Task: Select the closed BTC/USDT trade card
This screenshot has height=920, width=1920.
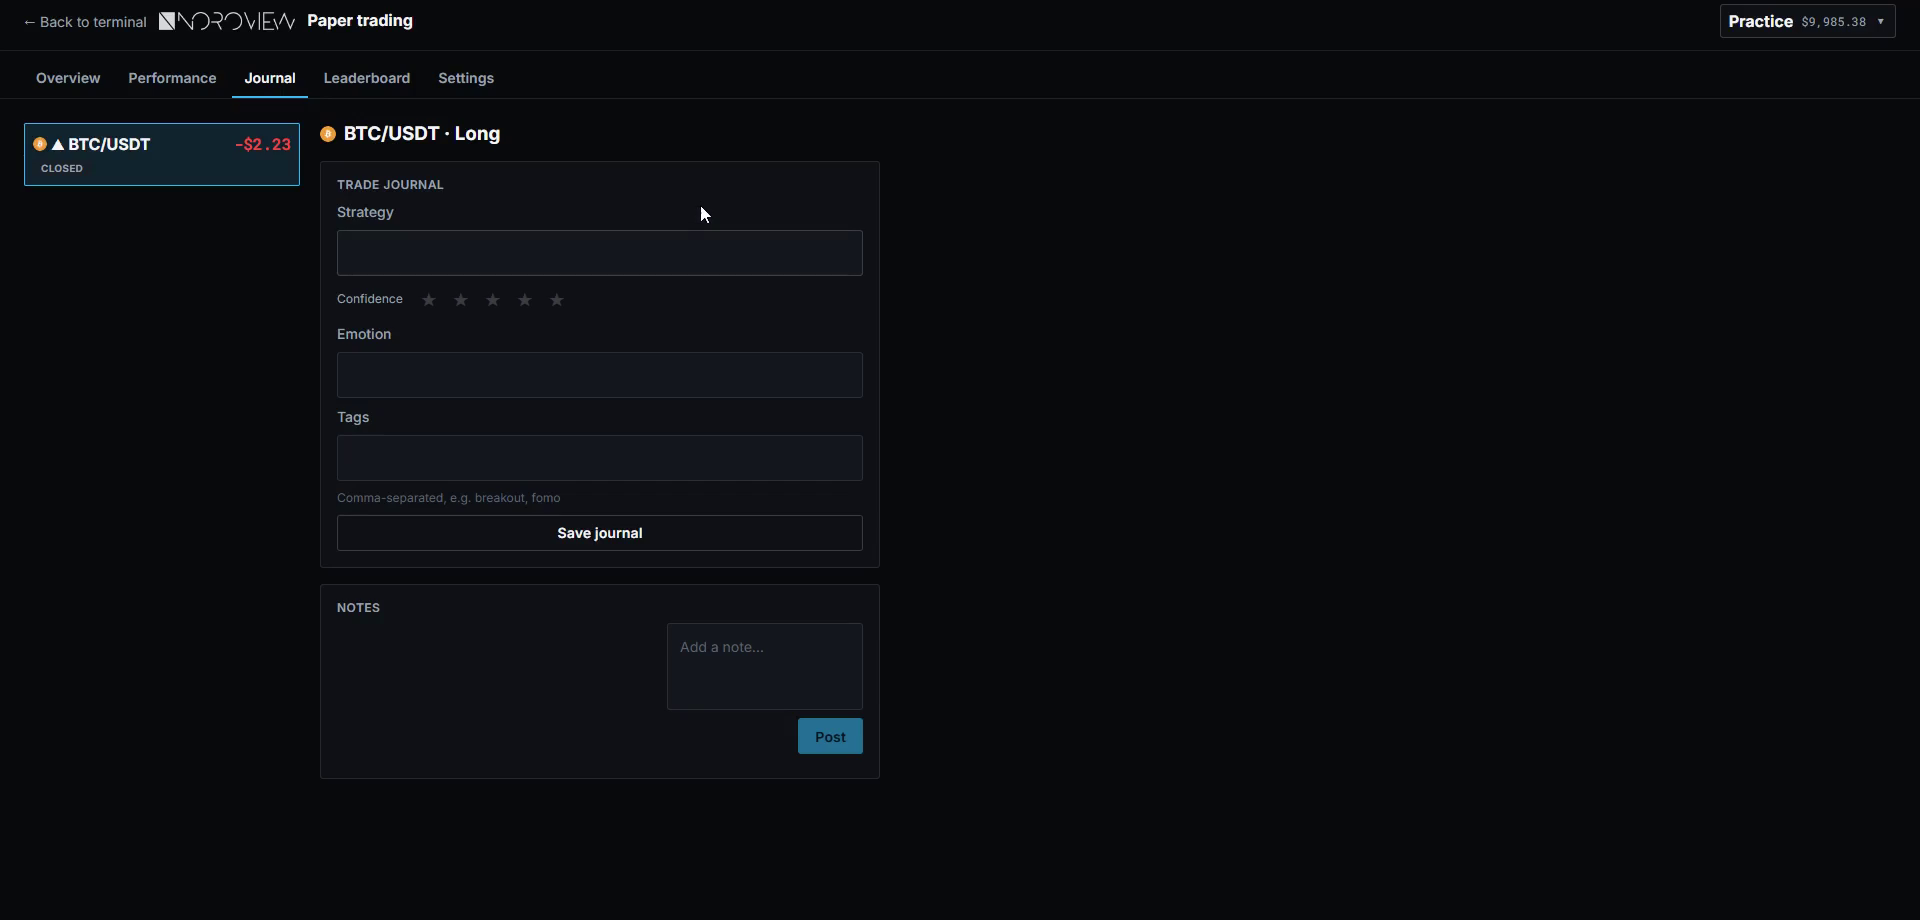Action: click(x=162, y=155)
